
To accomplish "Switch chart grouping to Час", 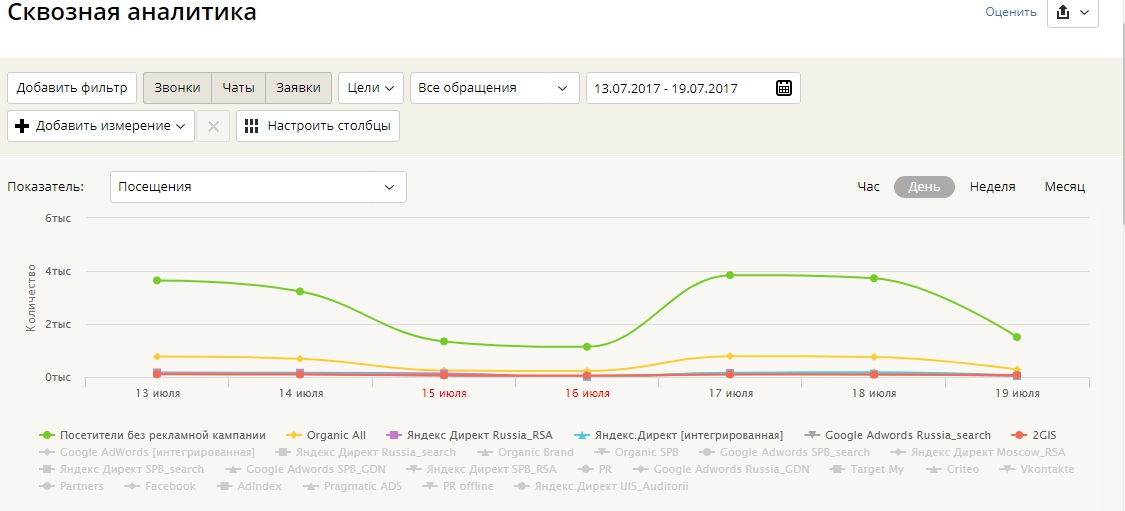I will coord(868,187).
